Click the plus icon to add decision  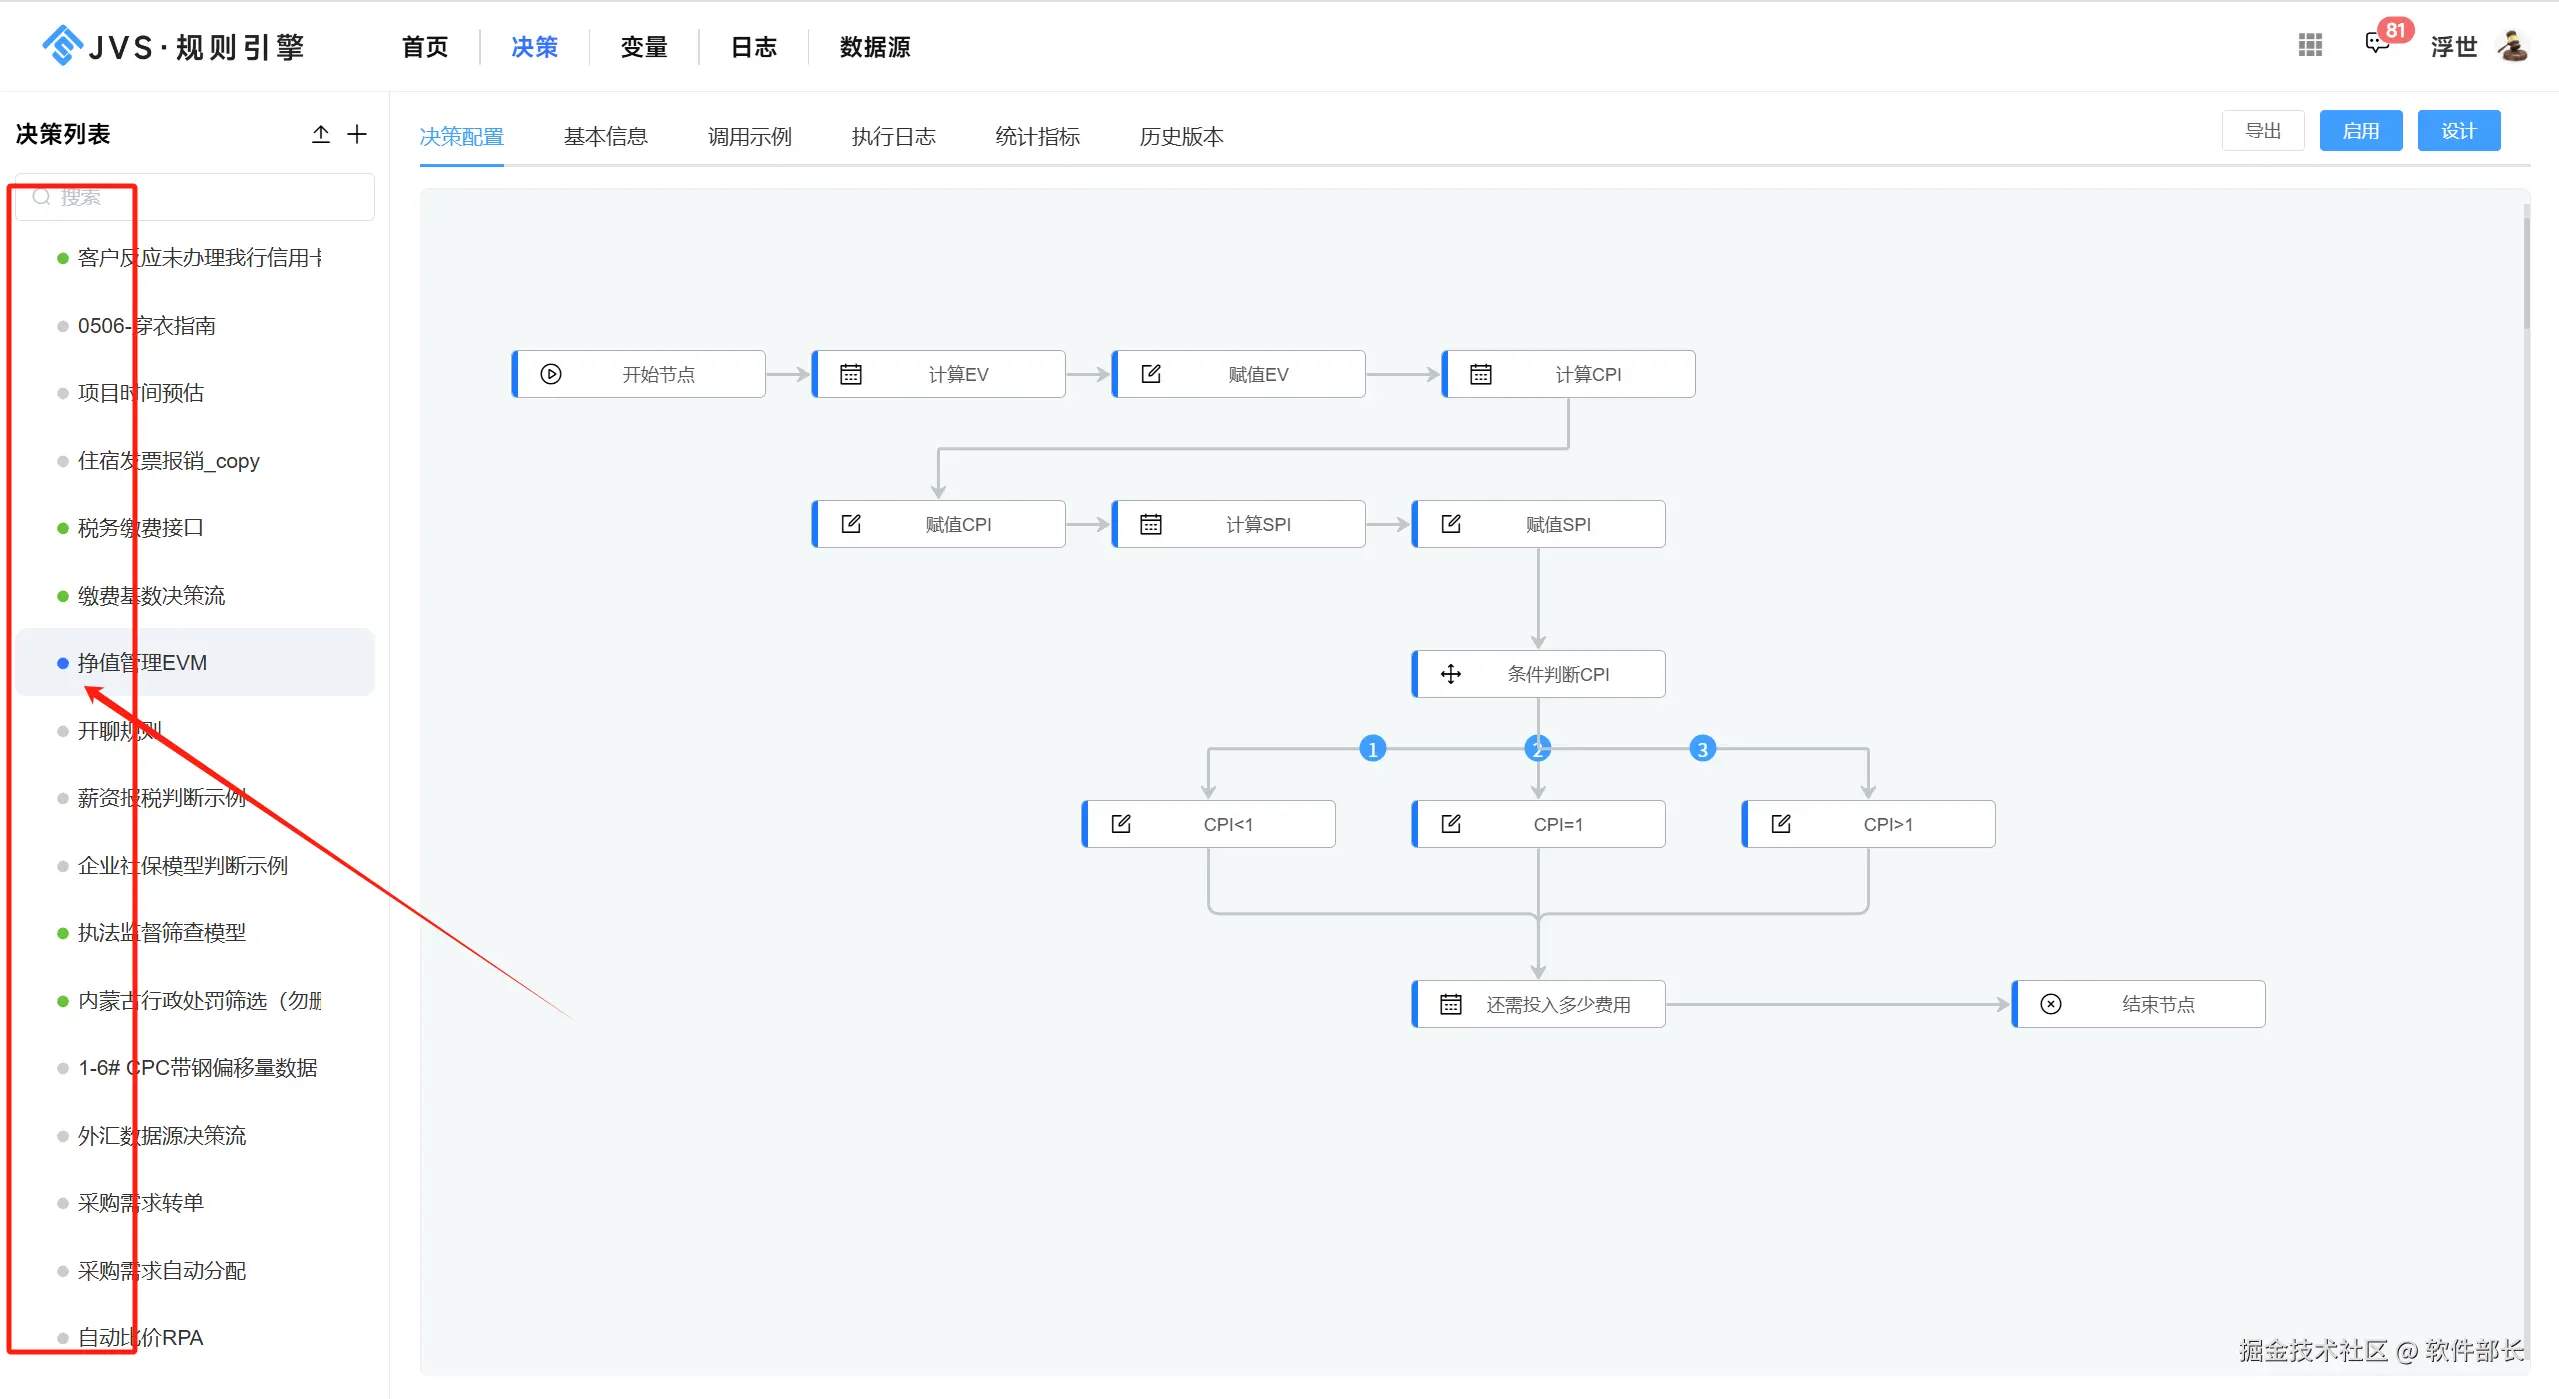tap(357, 134)
